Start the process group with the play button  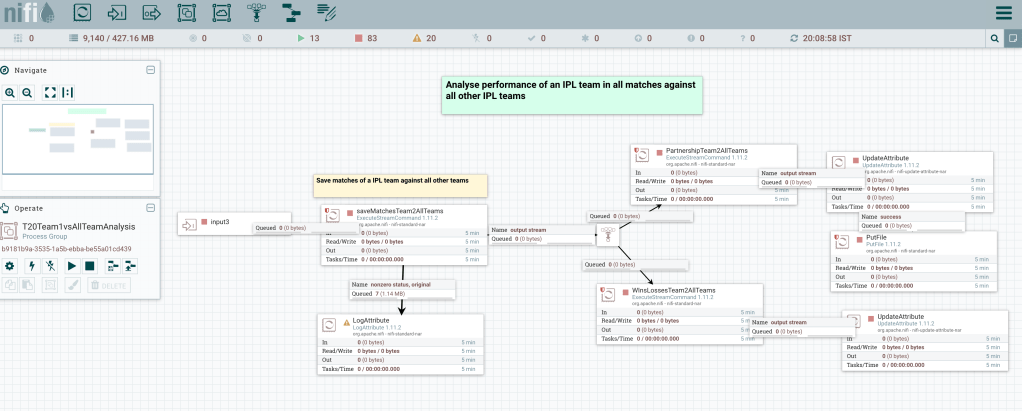click(71, 266)
